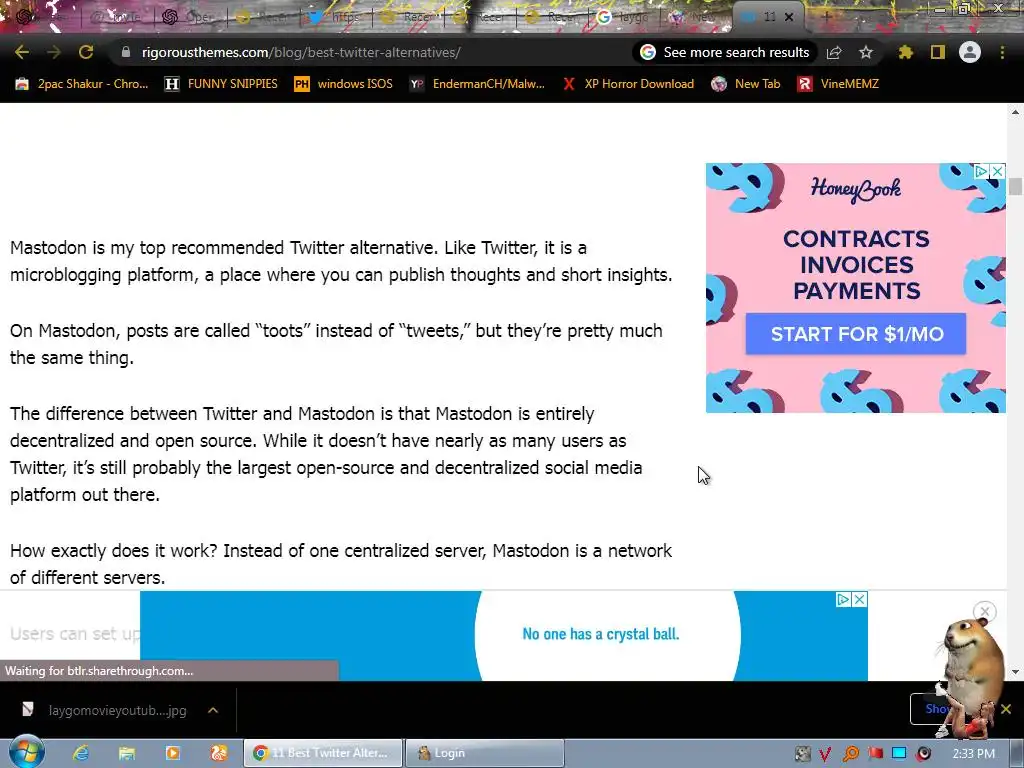Viewport: 1024px width, 768px height.
Task: Click blue monitor tray icon
Action: pyautogui.click(x=899, y=754)
